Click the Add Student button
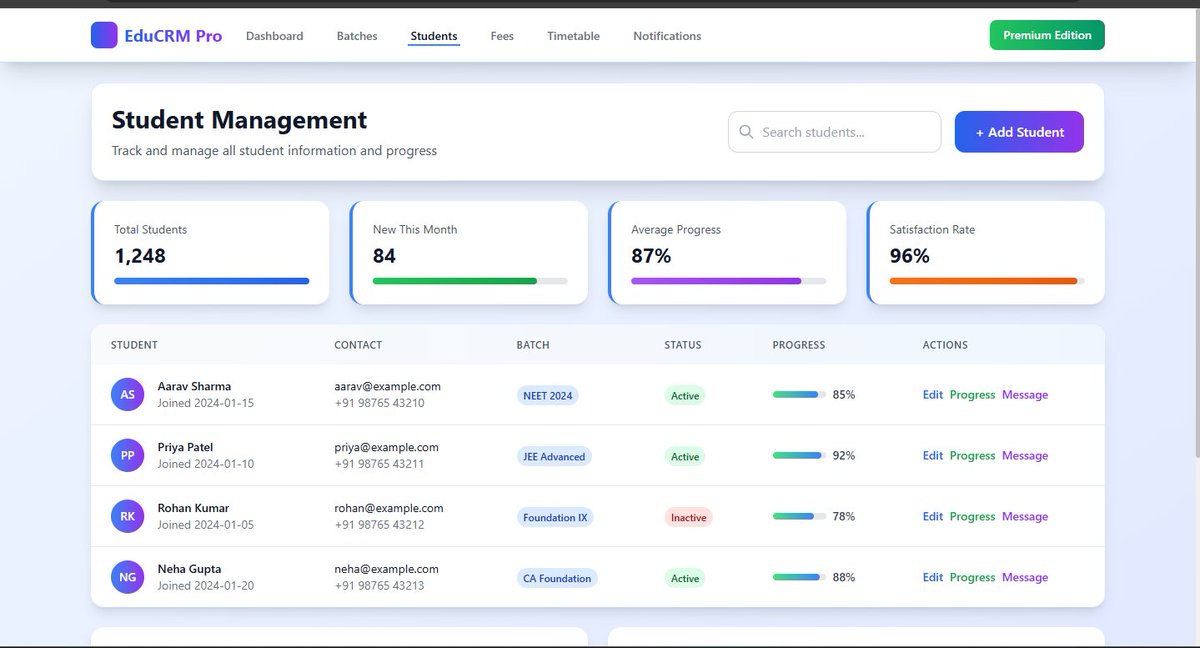1200x648 pixels. point(1019,131)
